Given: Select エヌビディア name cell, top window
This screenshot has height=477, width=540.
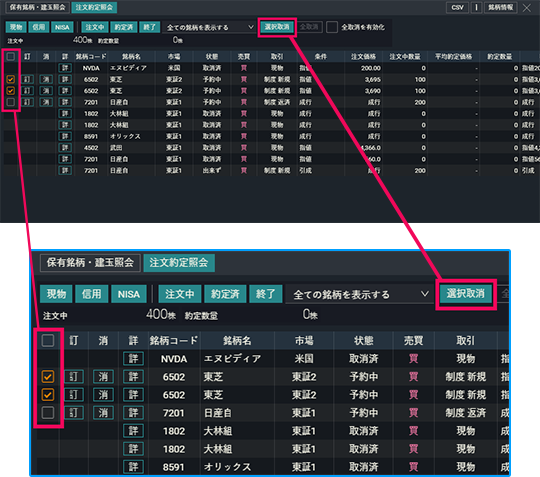Looking at the screenshot, I should [x=128, y=68].
